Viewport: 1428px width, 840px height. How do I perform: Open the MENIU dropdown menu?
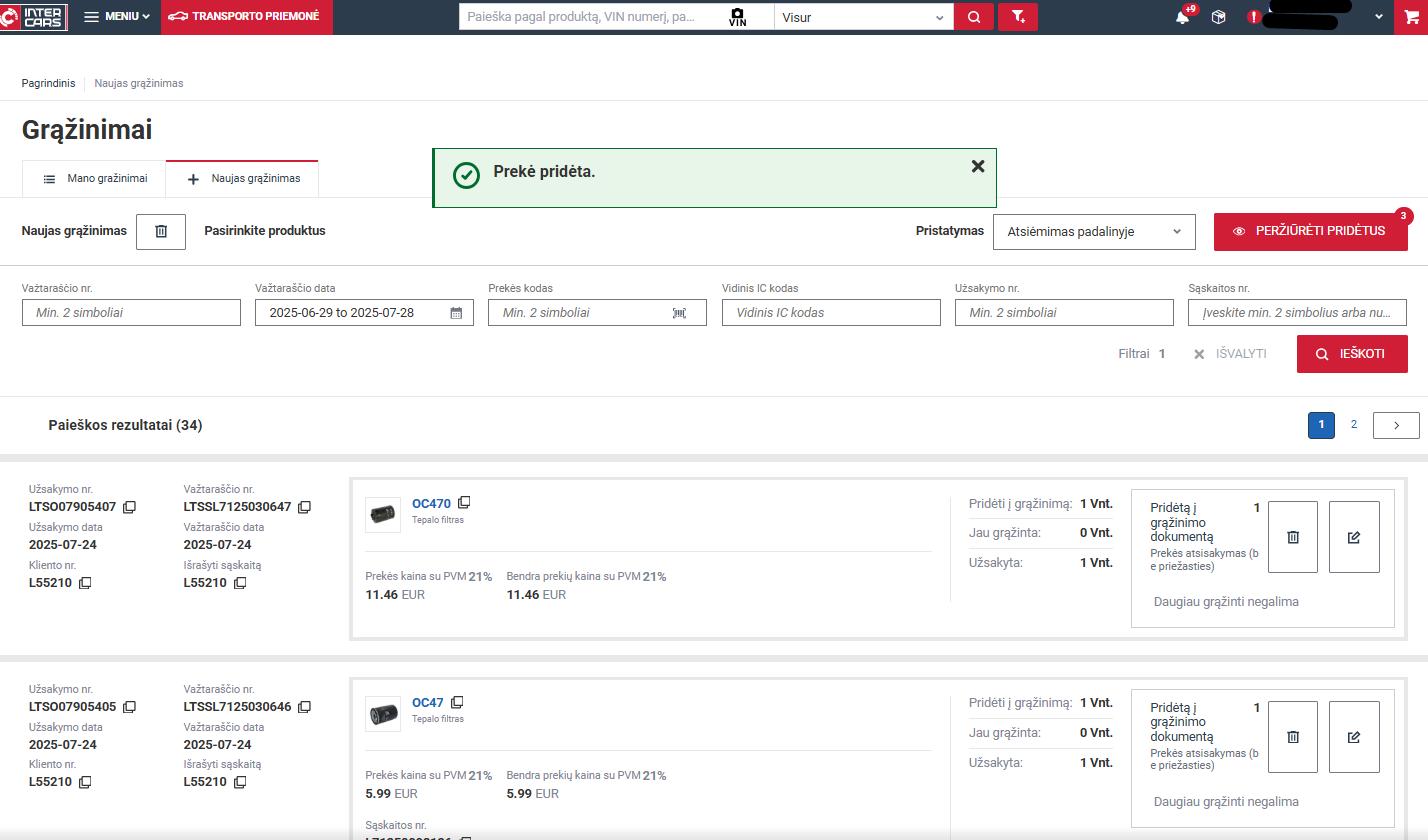coord(117,17)
